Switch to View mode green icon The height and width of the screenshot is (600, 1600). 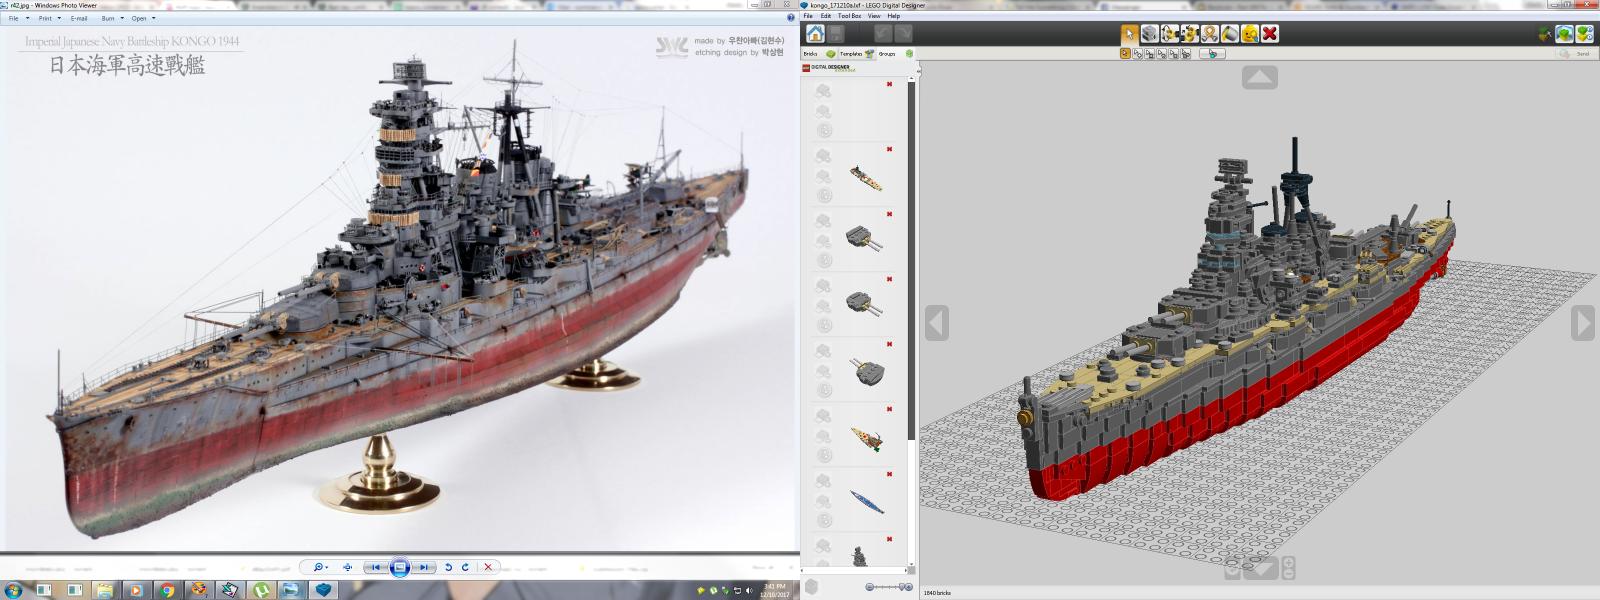click(x=1564, y=34)
